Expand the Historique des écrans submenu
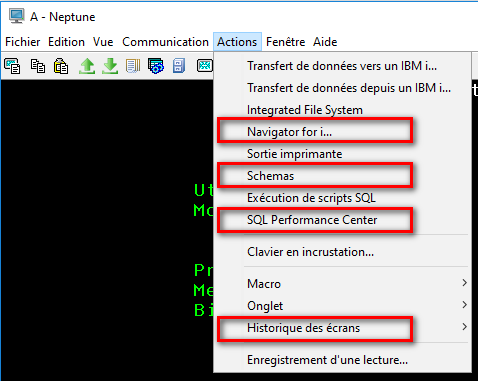This screenshot has height=381, width=478. point(342,328)
